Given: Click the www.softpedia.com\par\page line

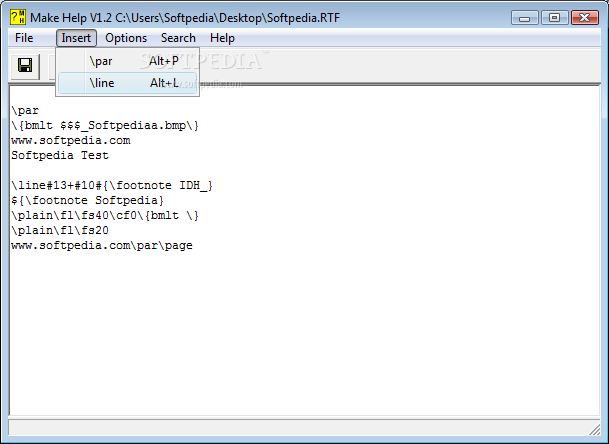Looking at the screenshot, I should [x=102, y=246].
